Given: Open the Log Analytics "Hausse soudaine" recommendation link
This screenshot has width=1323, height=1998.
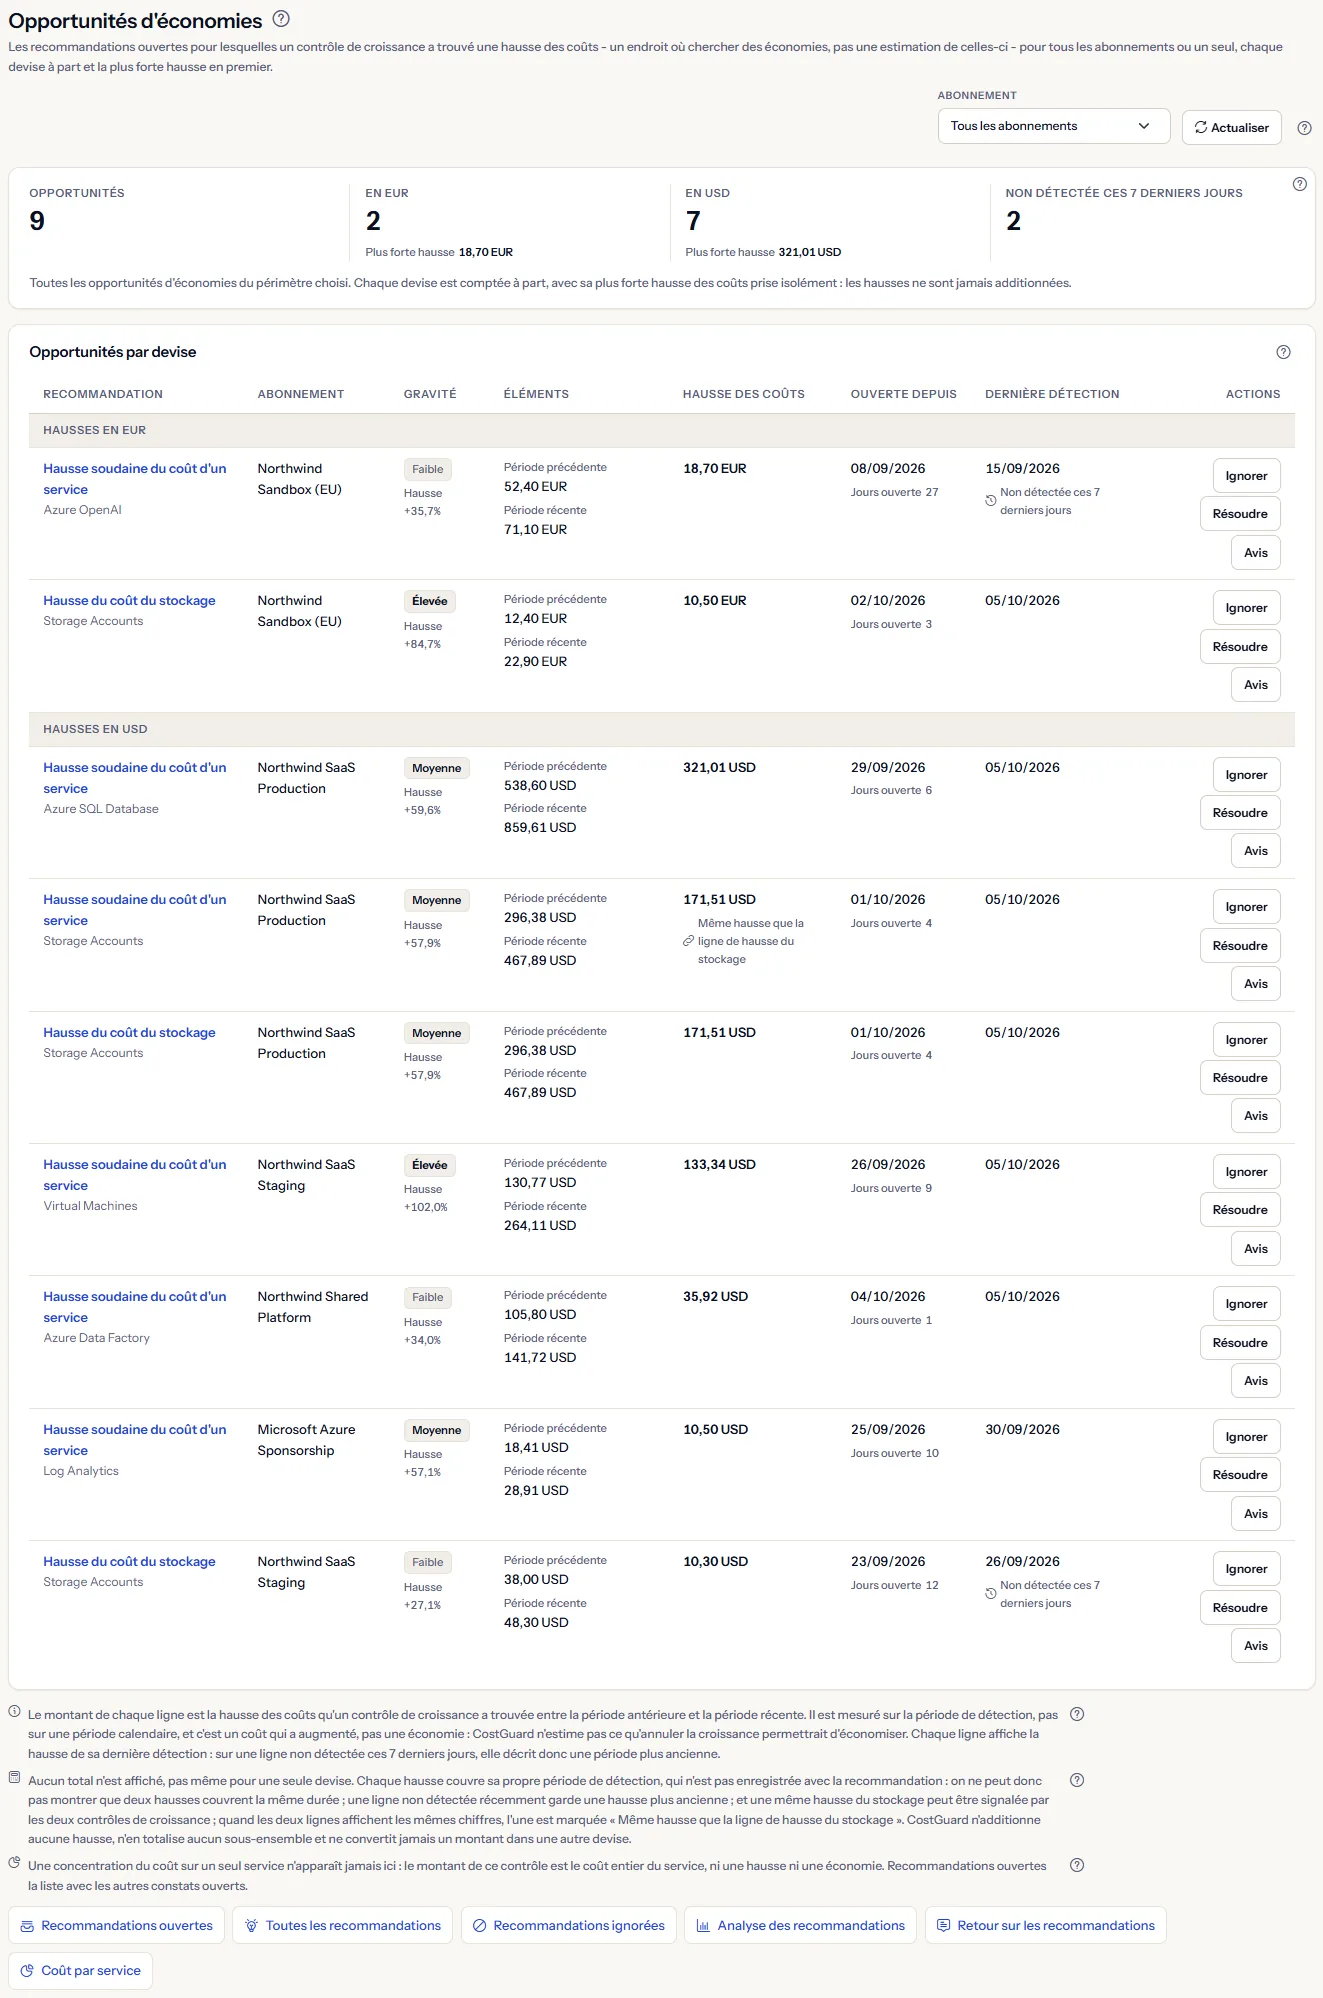Looking at the screenshot, I should click(135, 1440).
